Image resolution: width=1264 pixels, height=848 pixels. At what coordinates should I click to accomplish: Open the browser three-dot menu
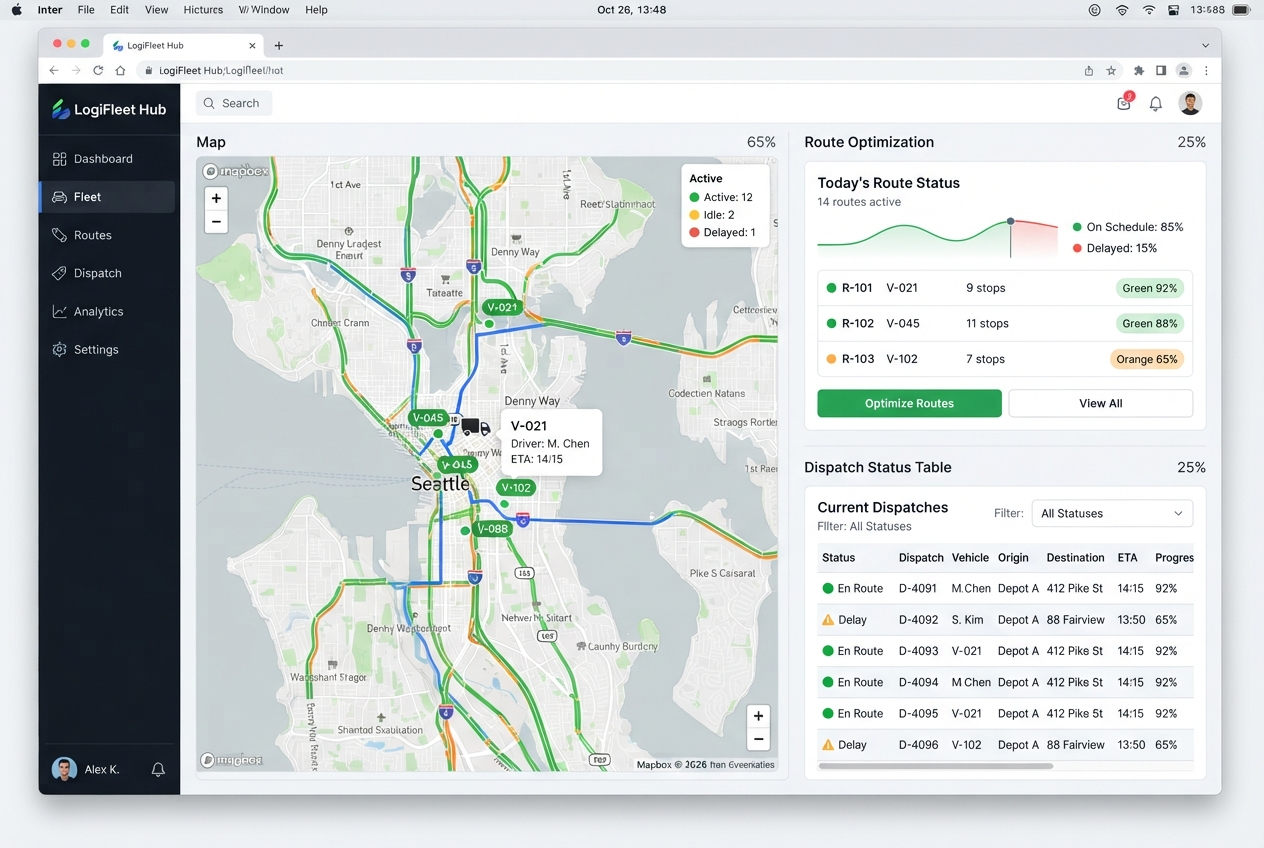(x=1207, y=71)
